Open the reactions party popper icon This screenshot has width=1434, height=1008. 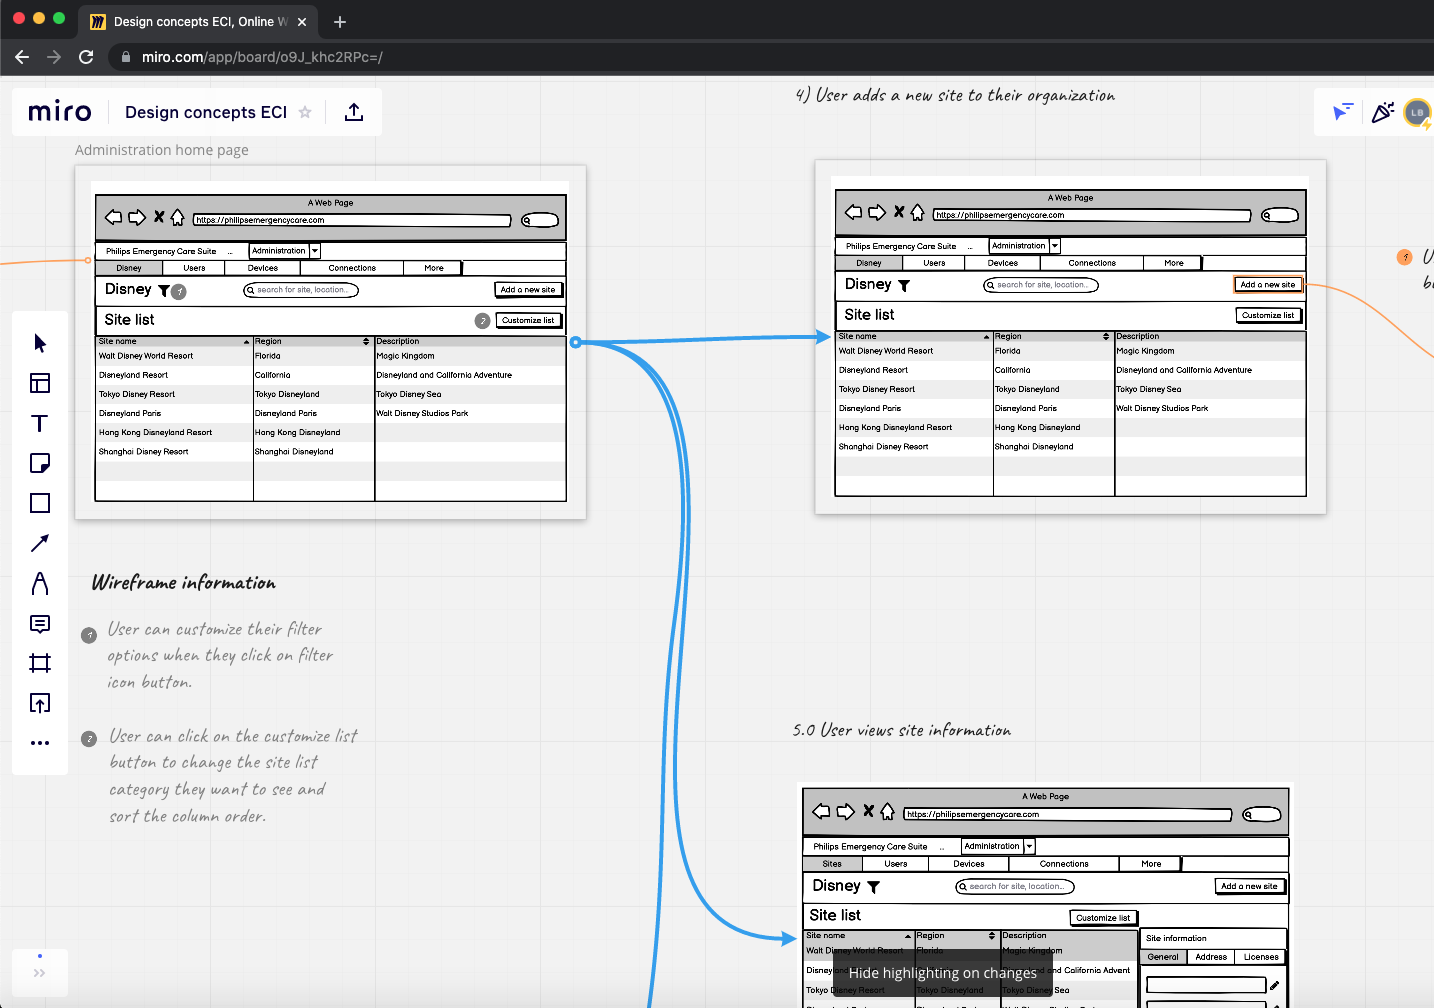[1382, 112]
